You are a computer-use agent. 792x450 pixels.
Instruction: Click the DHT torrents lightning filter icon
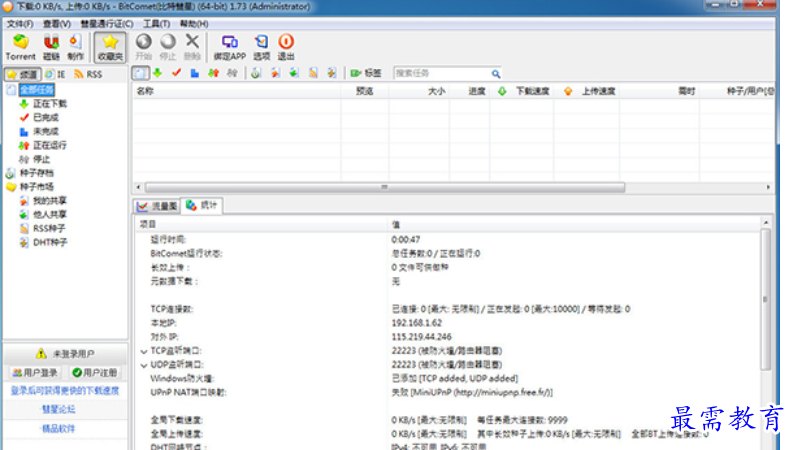(332, 73)
